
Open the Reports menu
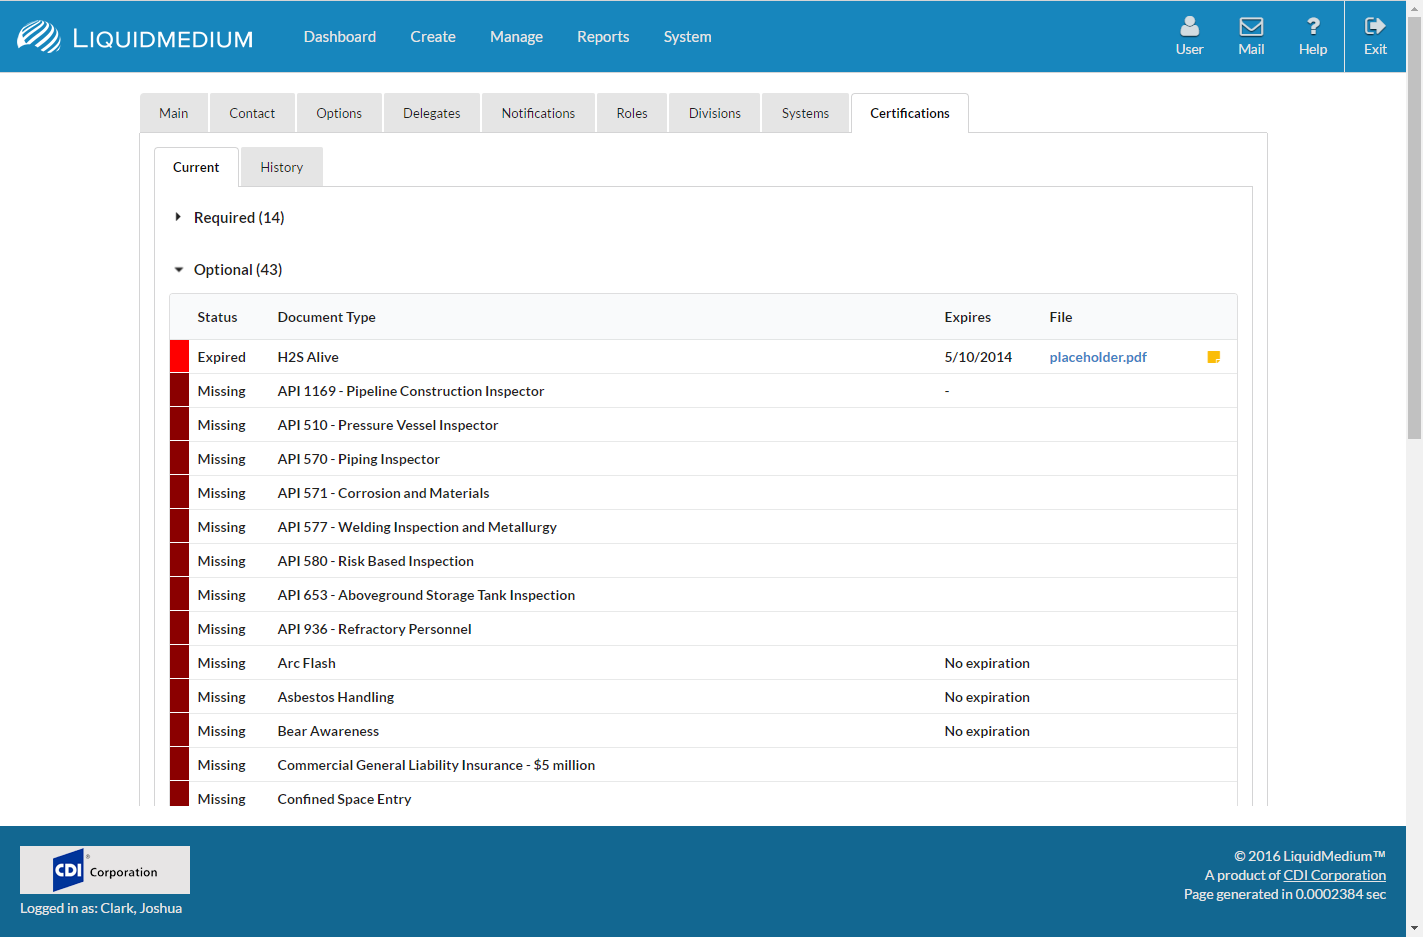tap(603, 37)
